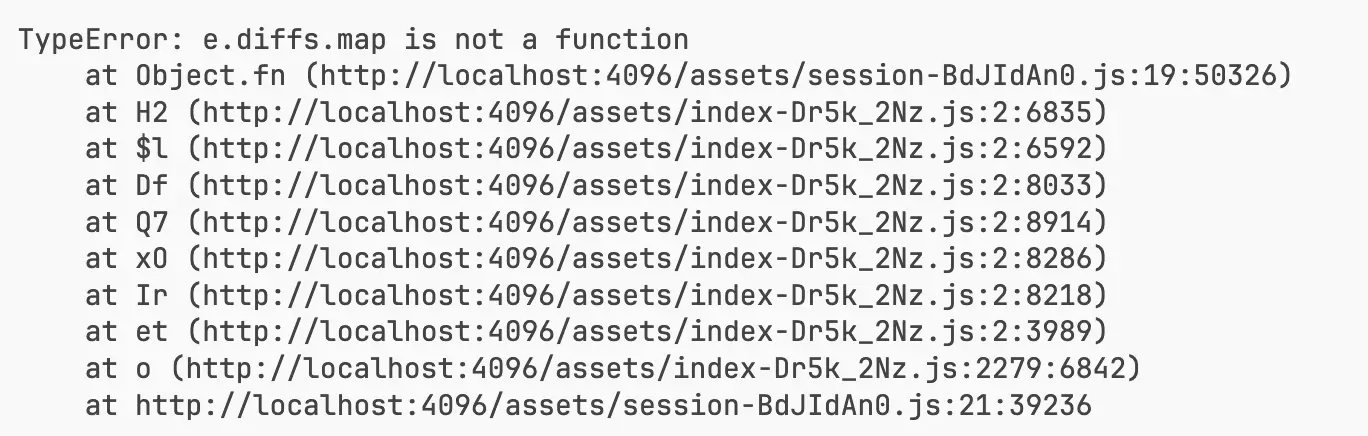The width and height of the screenshot is (1368, 436).
Task: Click the TypeError e.diffs.map error message
Action: click(354, 40)
